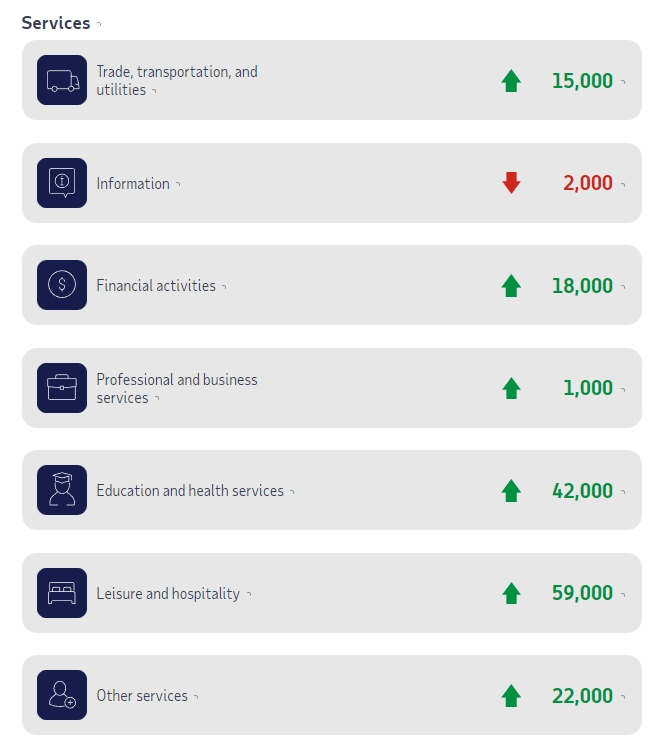Click the green up arrow beside 15,000
Viewport: 663px width, 750px height.
pyautogui.click(x=511, y=81)
